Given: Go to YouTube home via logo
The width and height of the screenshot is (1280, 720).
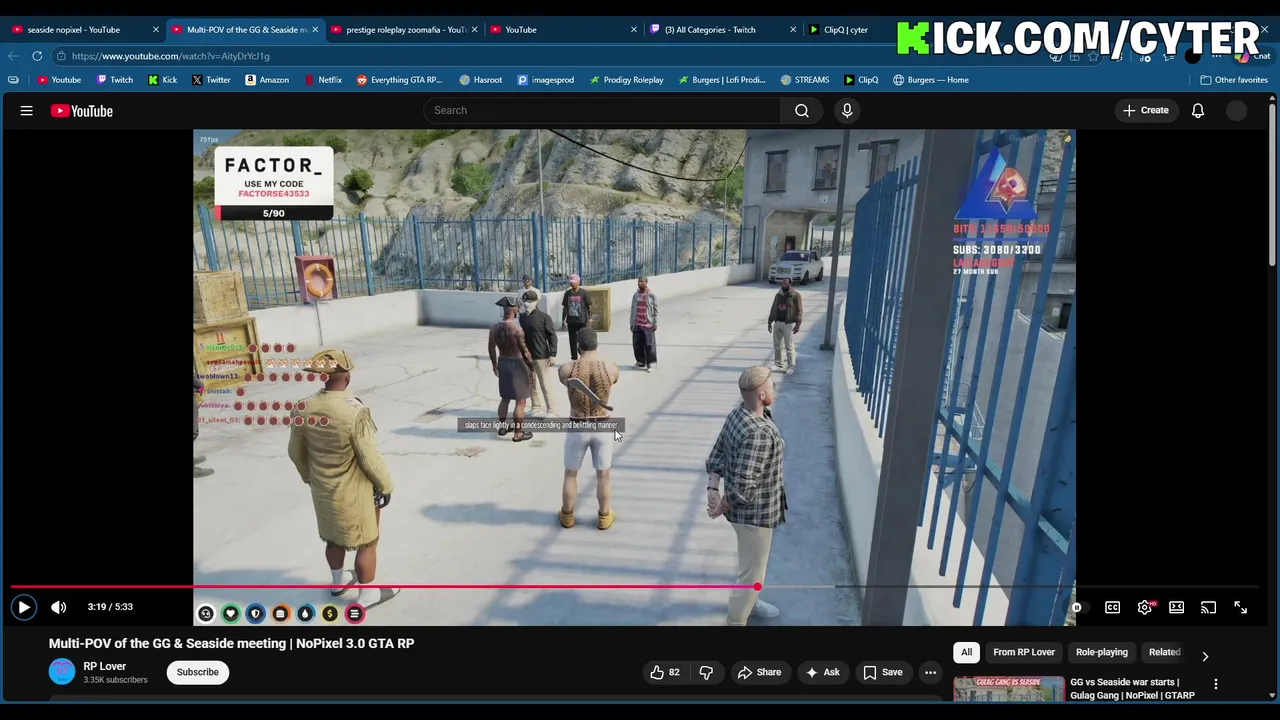Looking at the screenshot, I should pos(82,111).
